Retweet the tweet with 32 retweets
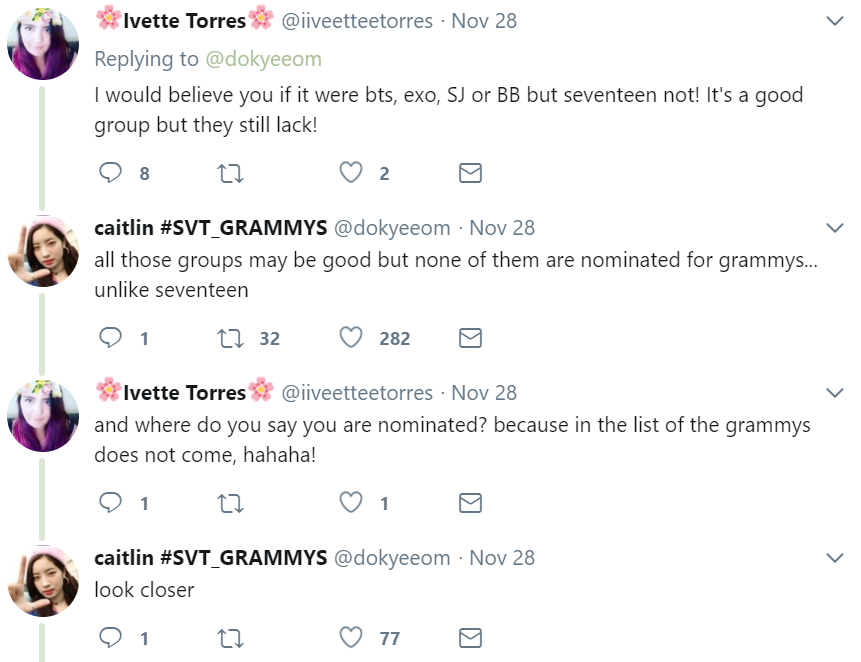This screenshot has width=861, height=662. 230,338
